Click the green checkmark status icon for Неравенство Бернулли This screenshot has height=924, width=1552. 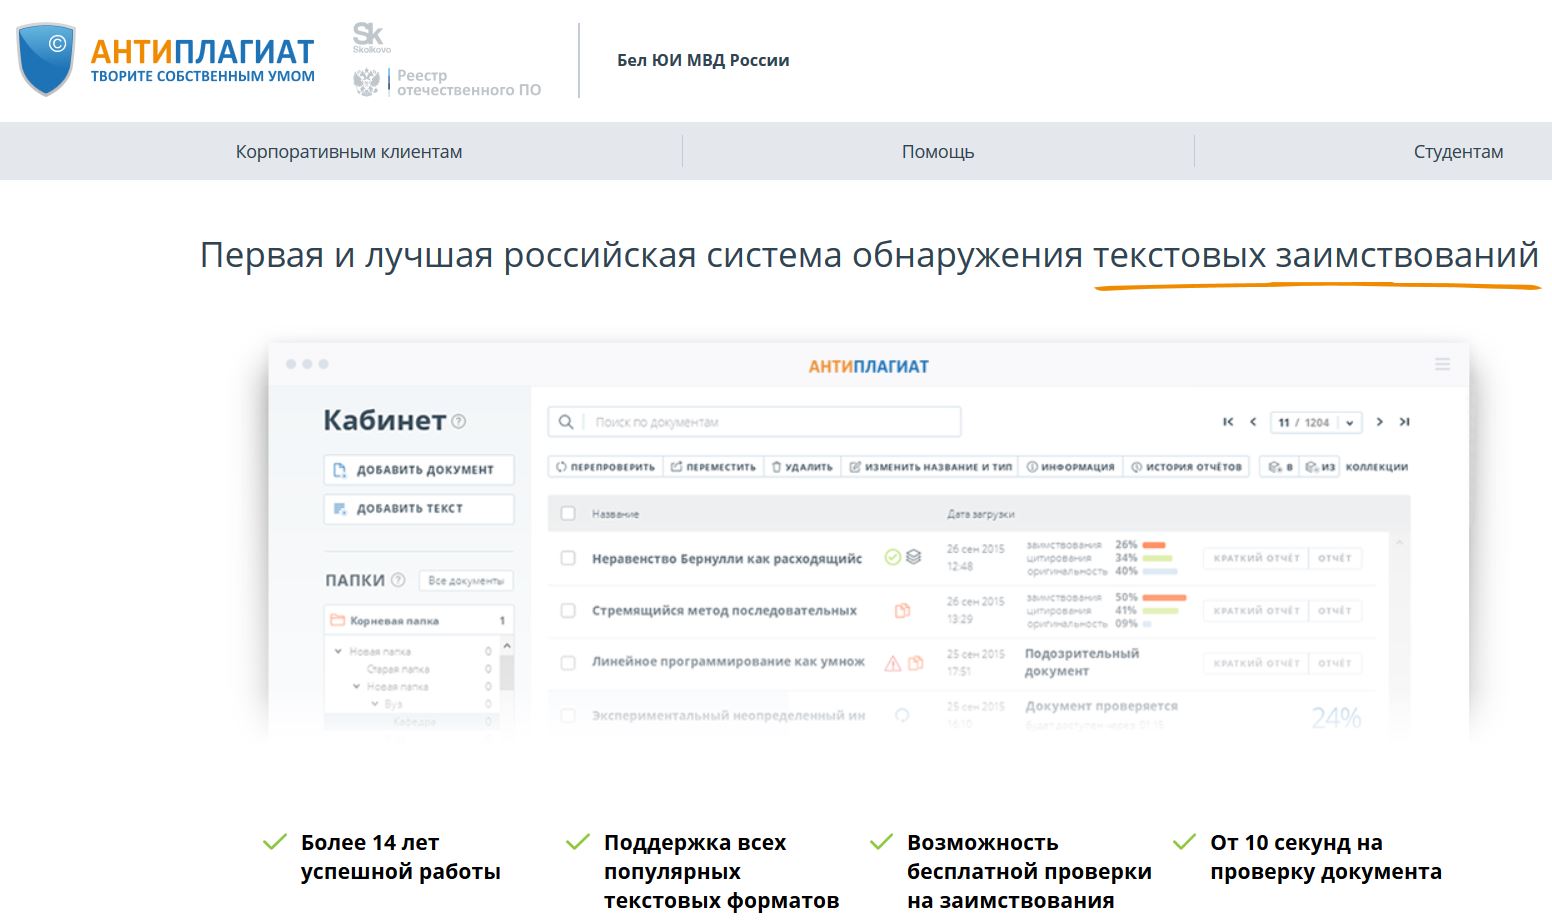pyautogui.click(x=893, y=558)
